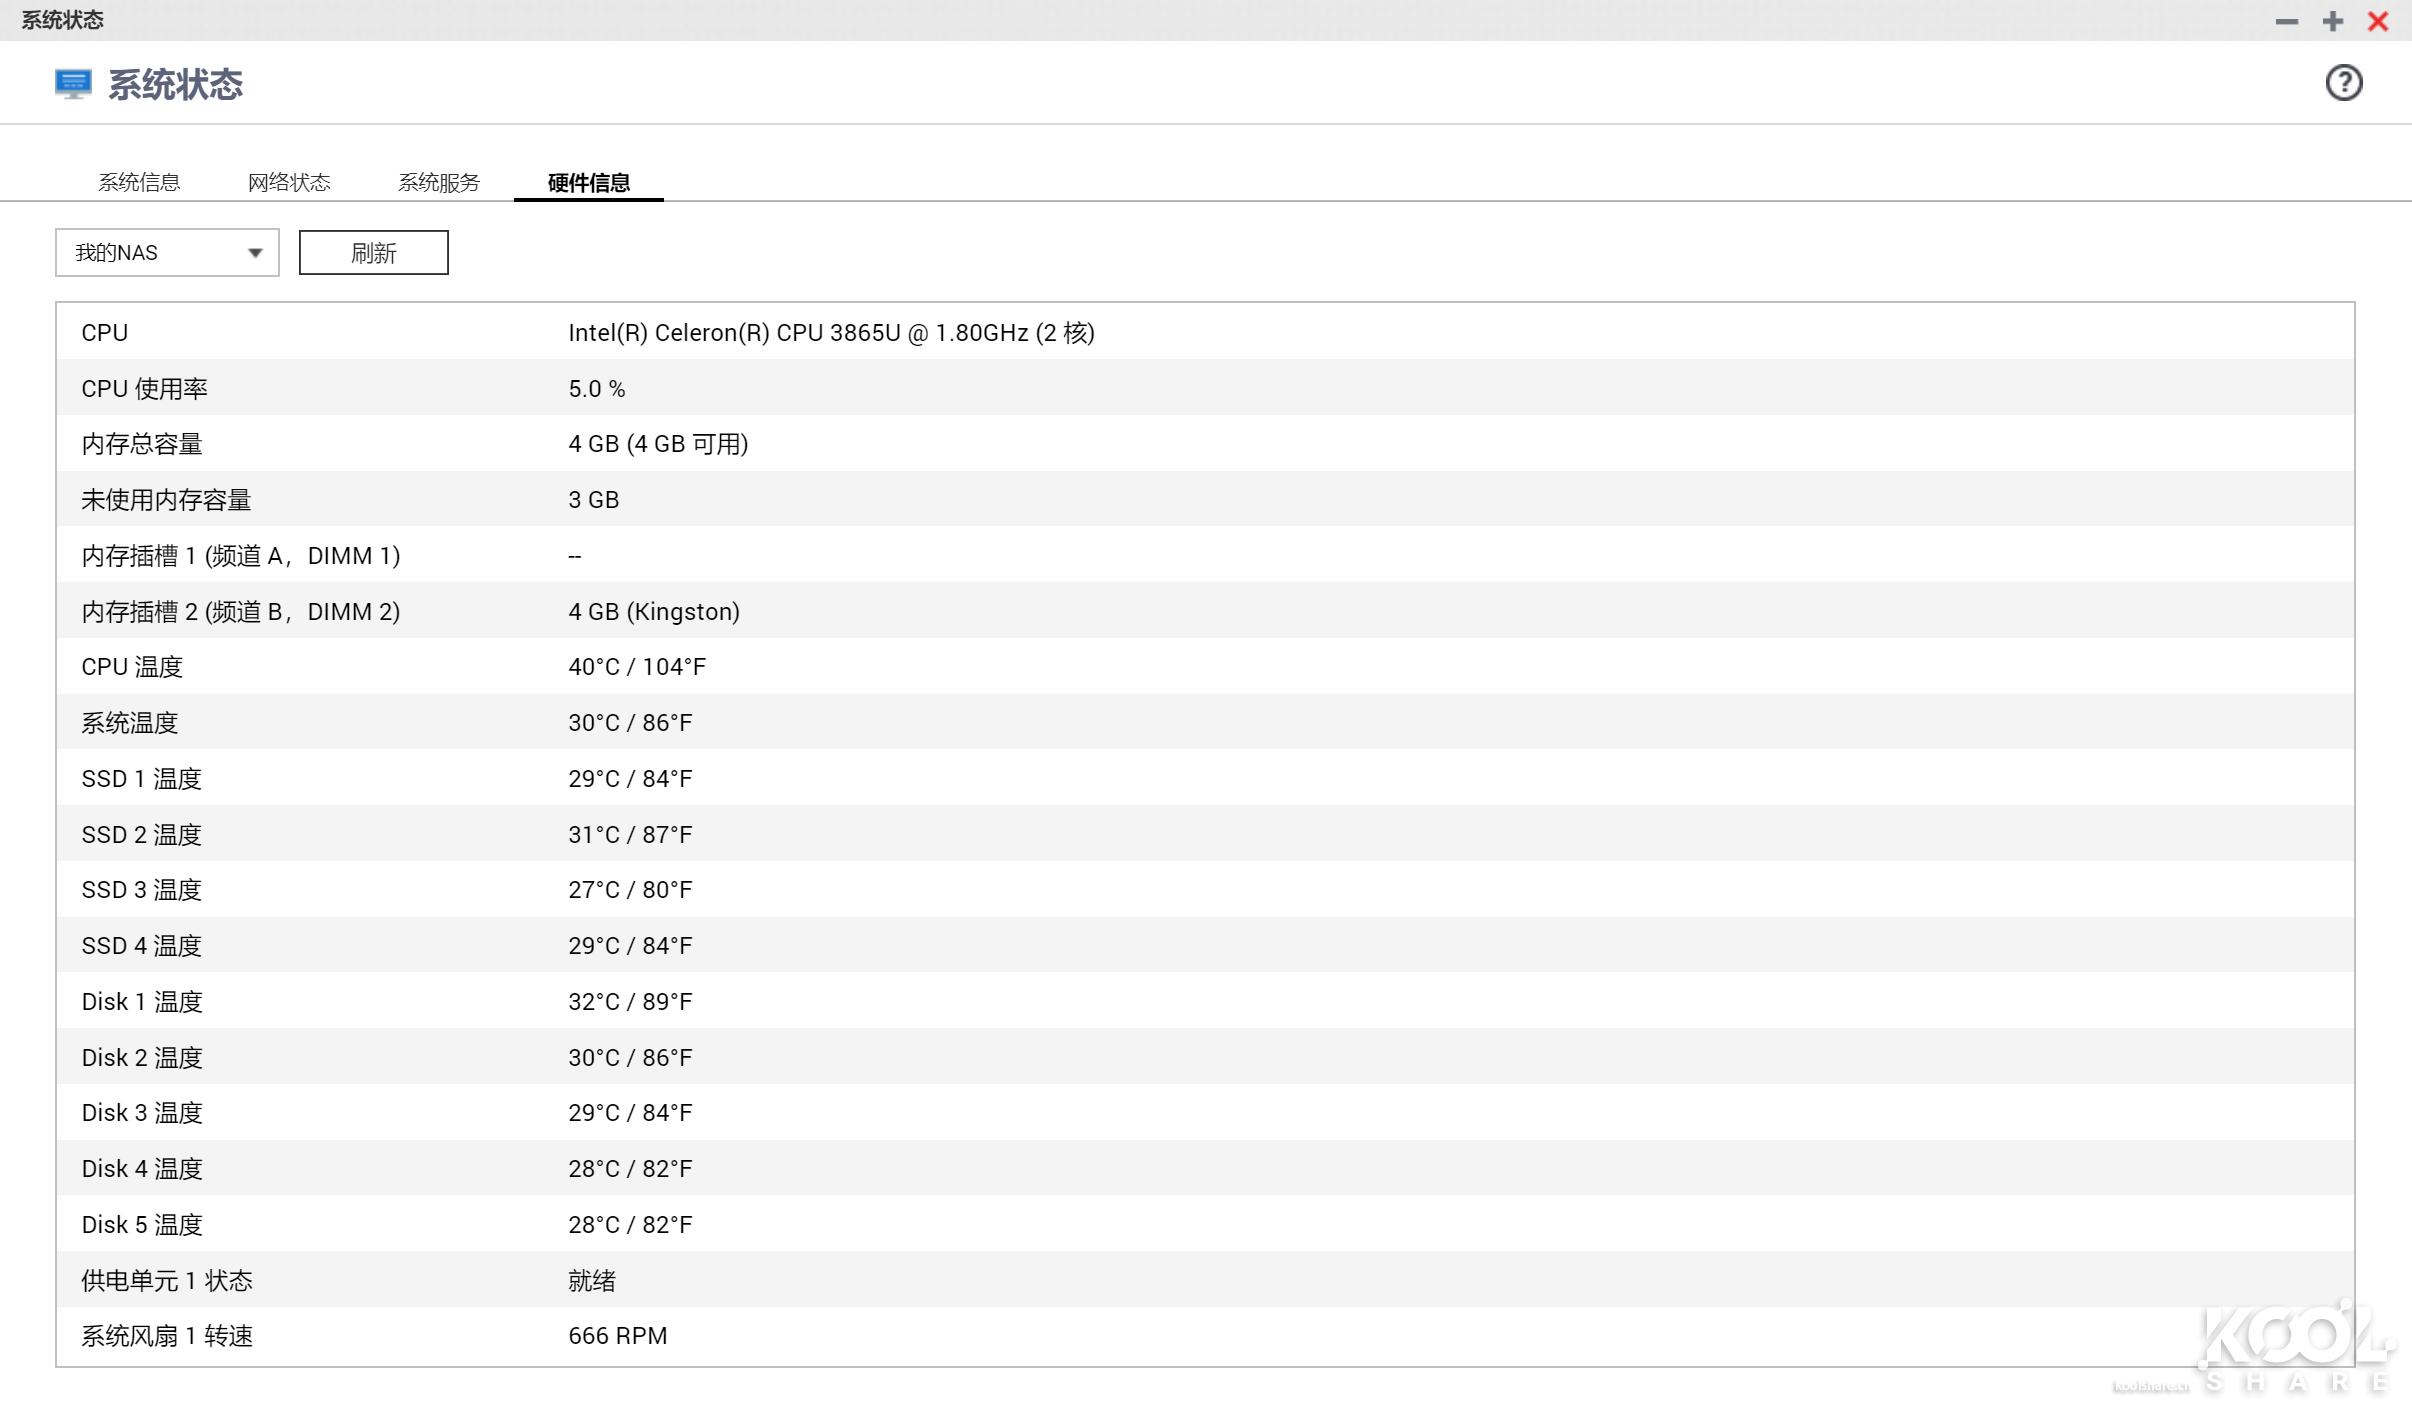Open the 系统服务 tab
The width and height of the screenshot is (2412, 1405).
click(x=439, y=181)
